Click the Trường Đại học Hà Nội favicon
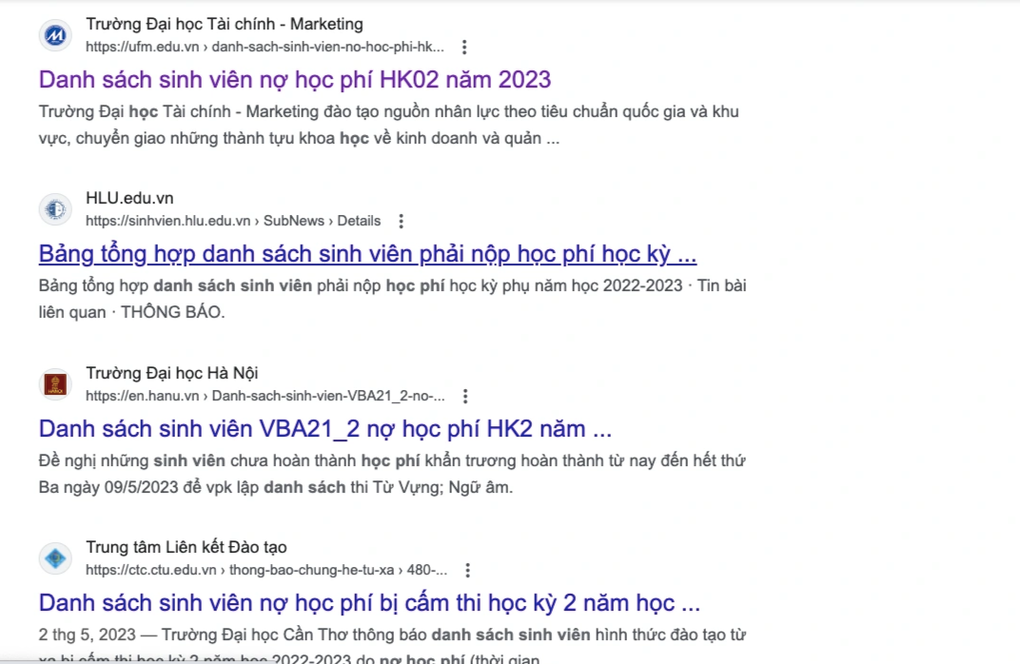The width and height of the screenshot is (1020, 664). point(55,384)
